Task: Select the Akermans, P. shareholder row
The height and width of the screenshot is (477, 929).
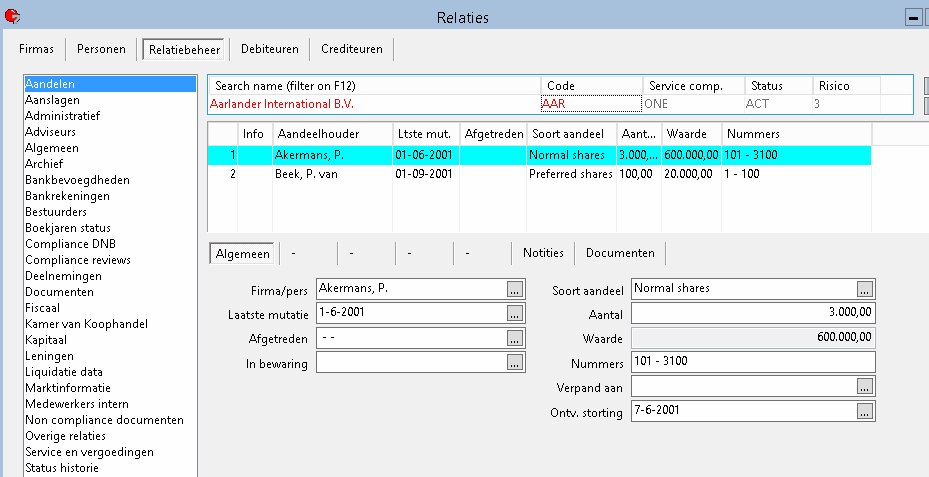Action: [x=539, y=155]
